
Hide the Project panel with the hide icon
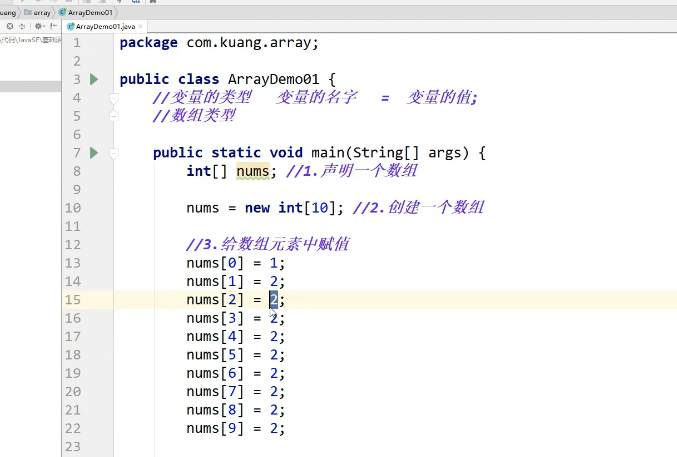pos(53,26)
